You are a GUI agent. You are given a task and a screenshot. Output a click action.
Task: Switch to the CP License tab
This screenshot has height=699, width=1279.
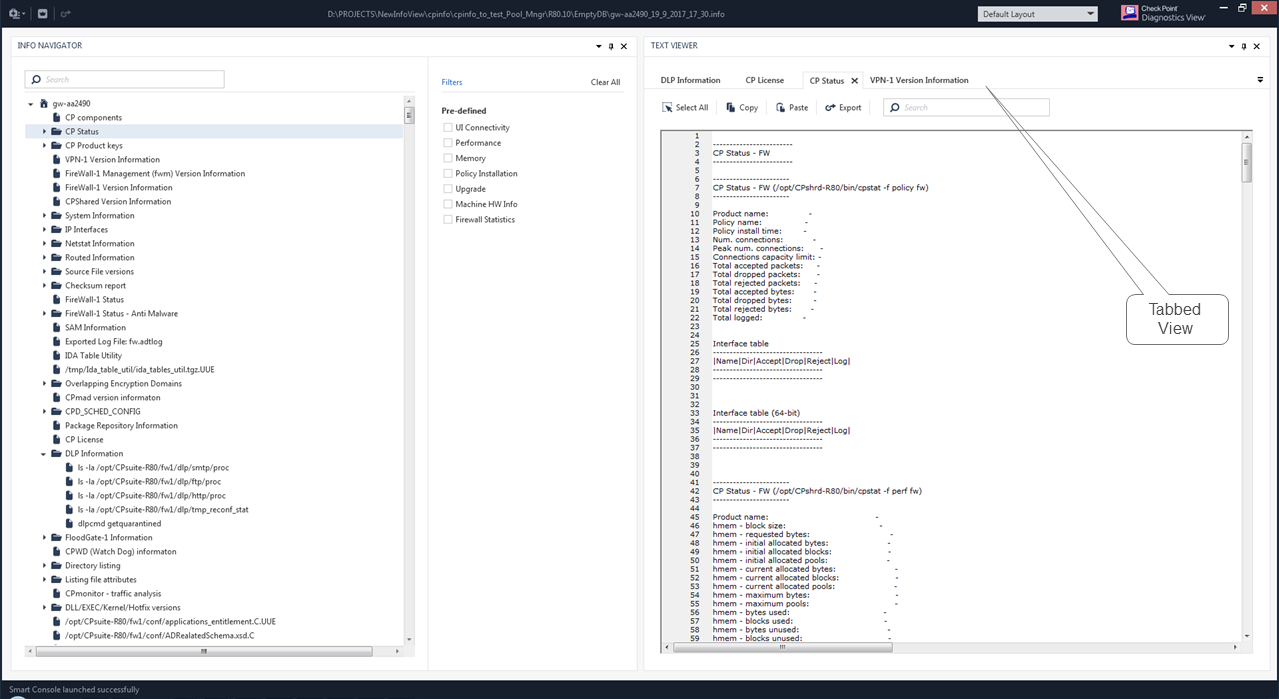[765, 80]
